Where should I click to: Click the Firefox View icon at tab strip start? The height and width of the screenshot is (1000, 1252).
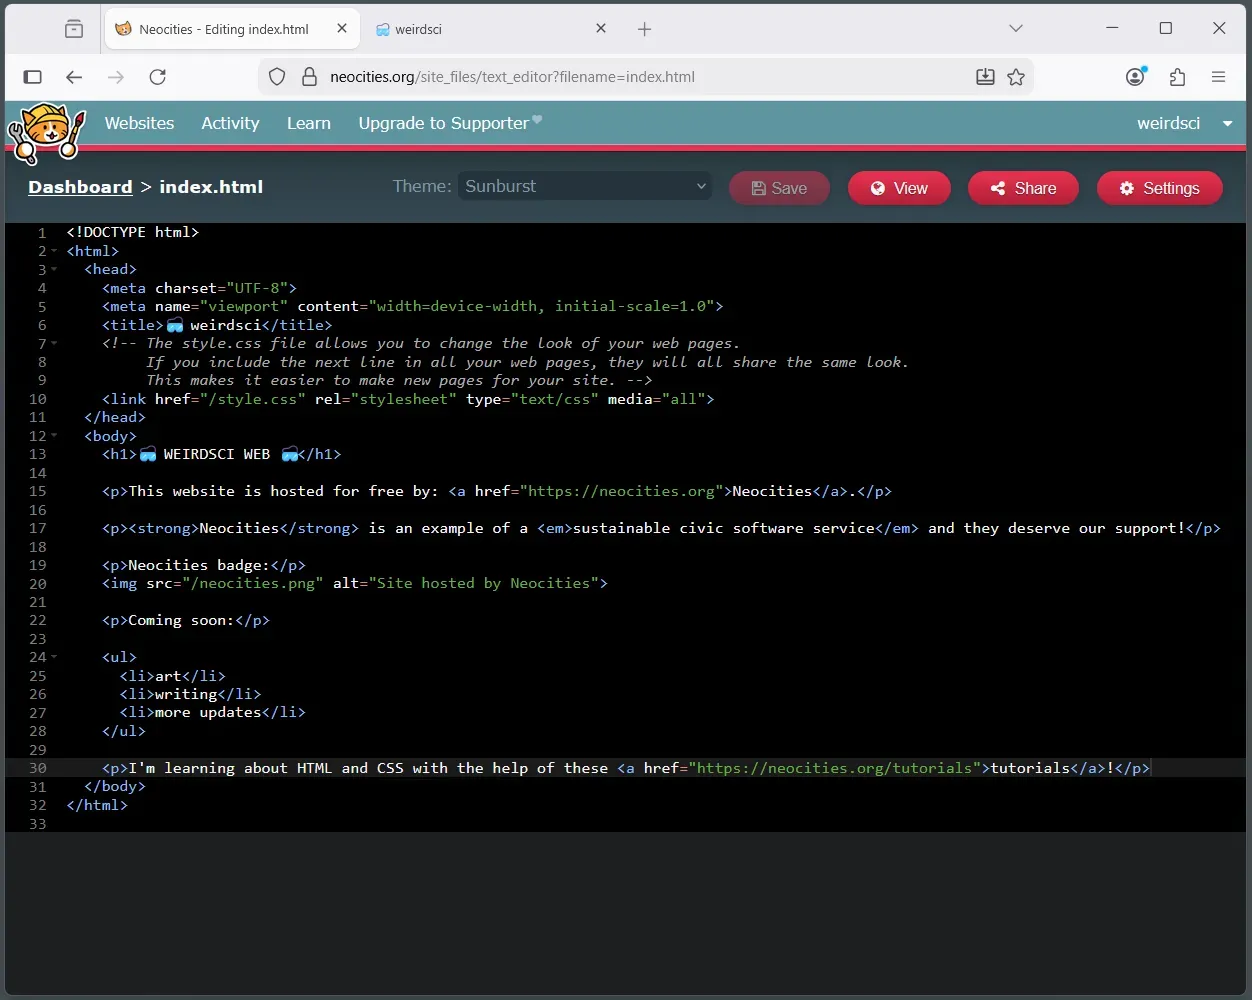coord(74,29)
